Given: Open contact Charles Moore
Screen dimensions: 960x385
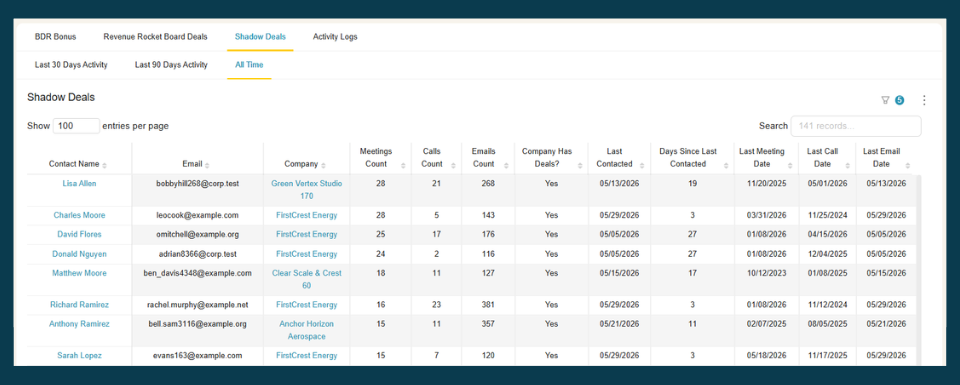Looking at the screenshot, I should point(79,215).
